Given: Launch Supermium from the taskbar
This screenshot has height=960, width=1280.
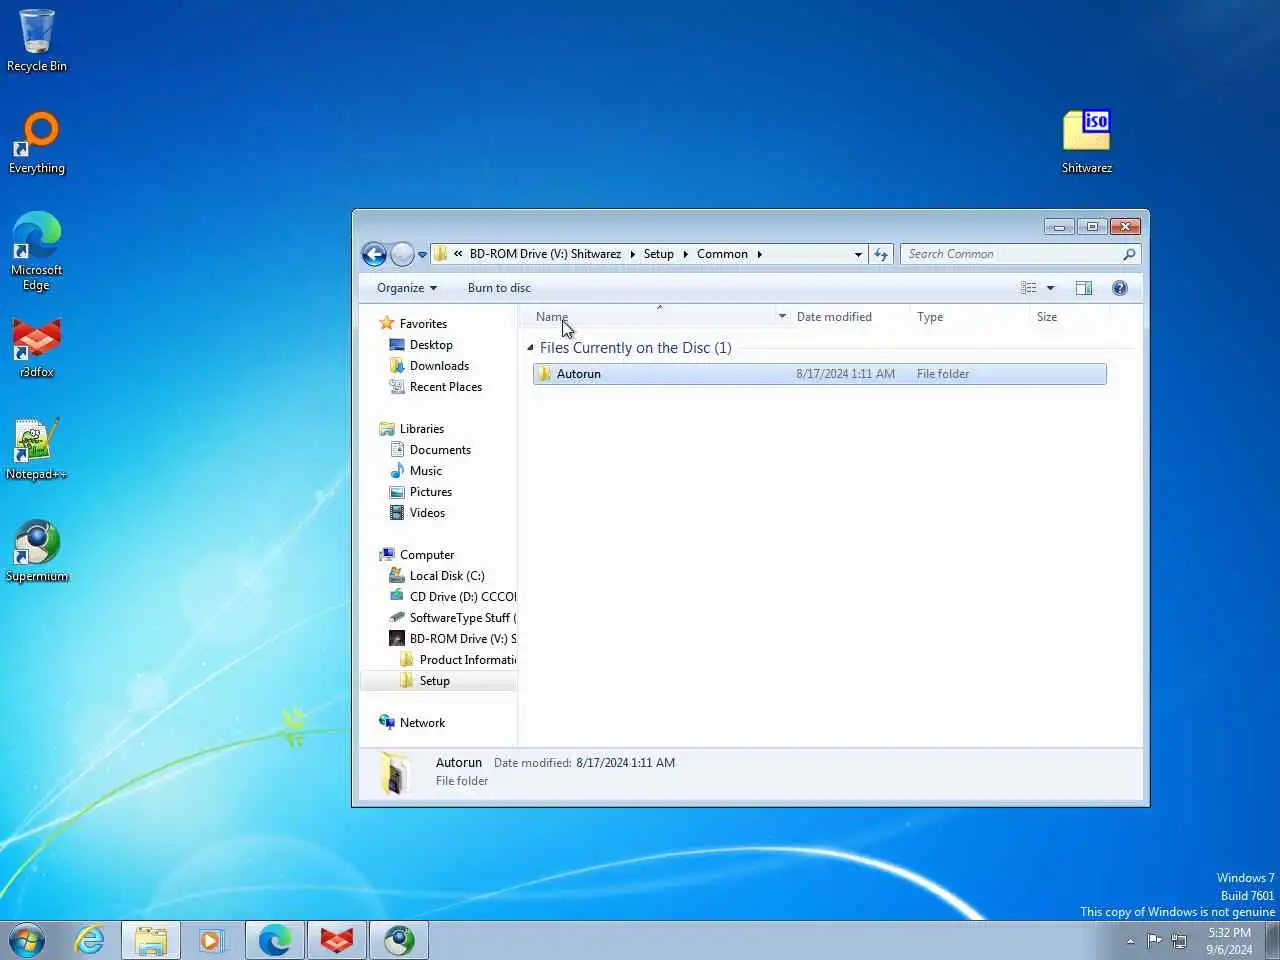Looking at the screenshot, I should (x=399, y=940).
